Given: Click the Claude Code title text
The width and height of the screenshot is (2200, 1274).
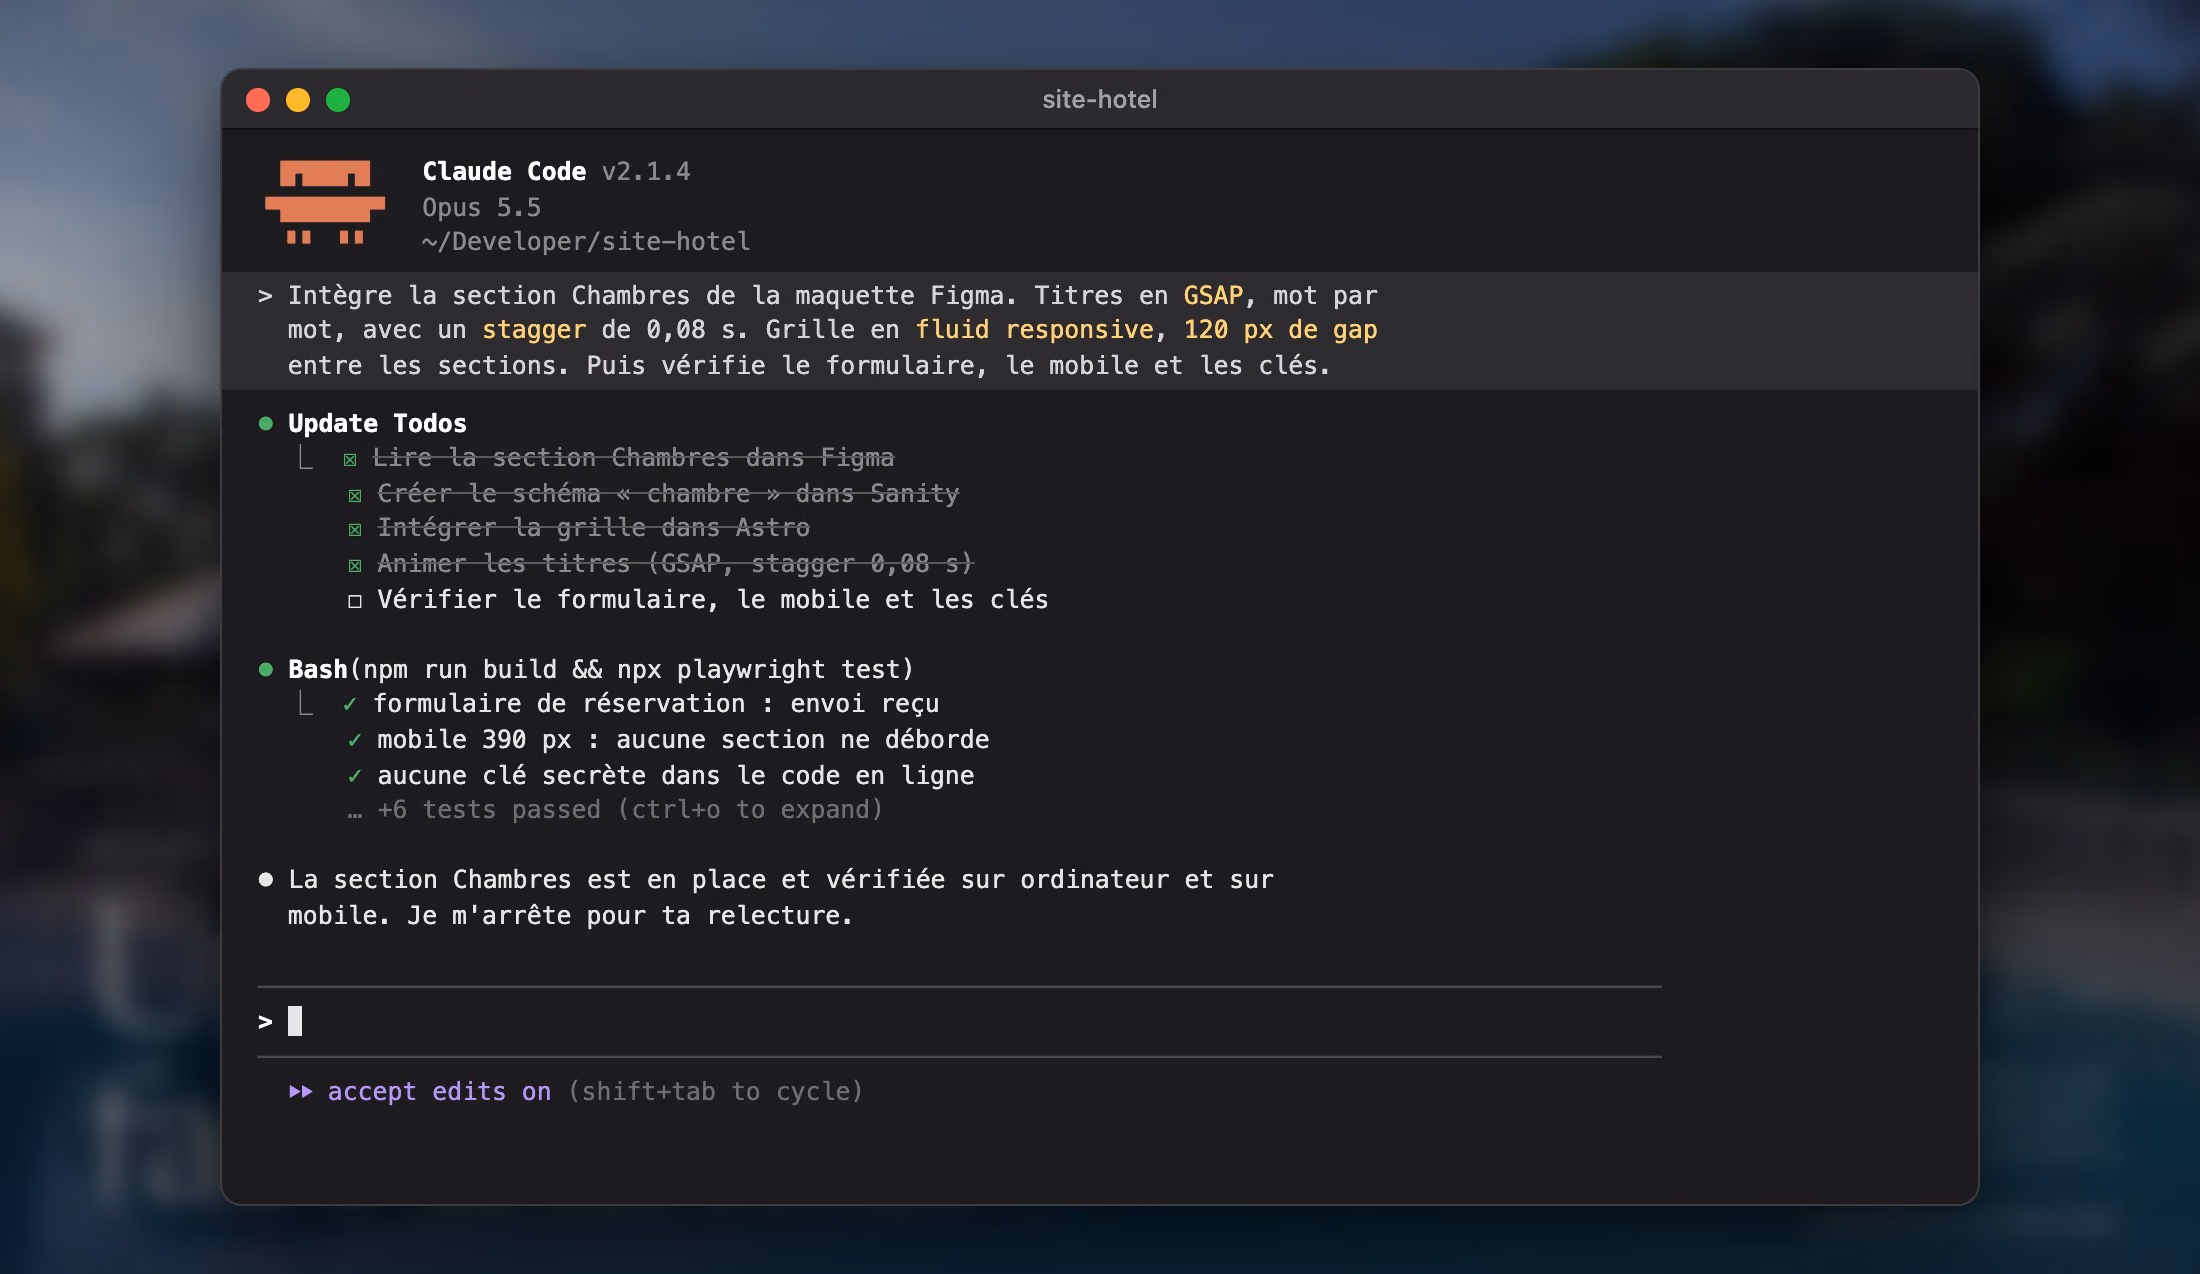Looking at the screenshot, I should pyautogui.click(x=504, y=171).
